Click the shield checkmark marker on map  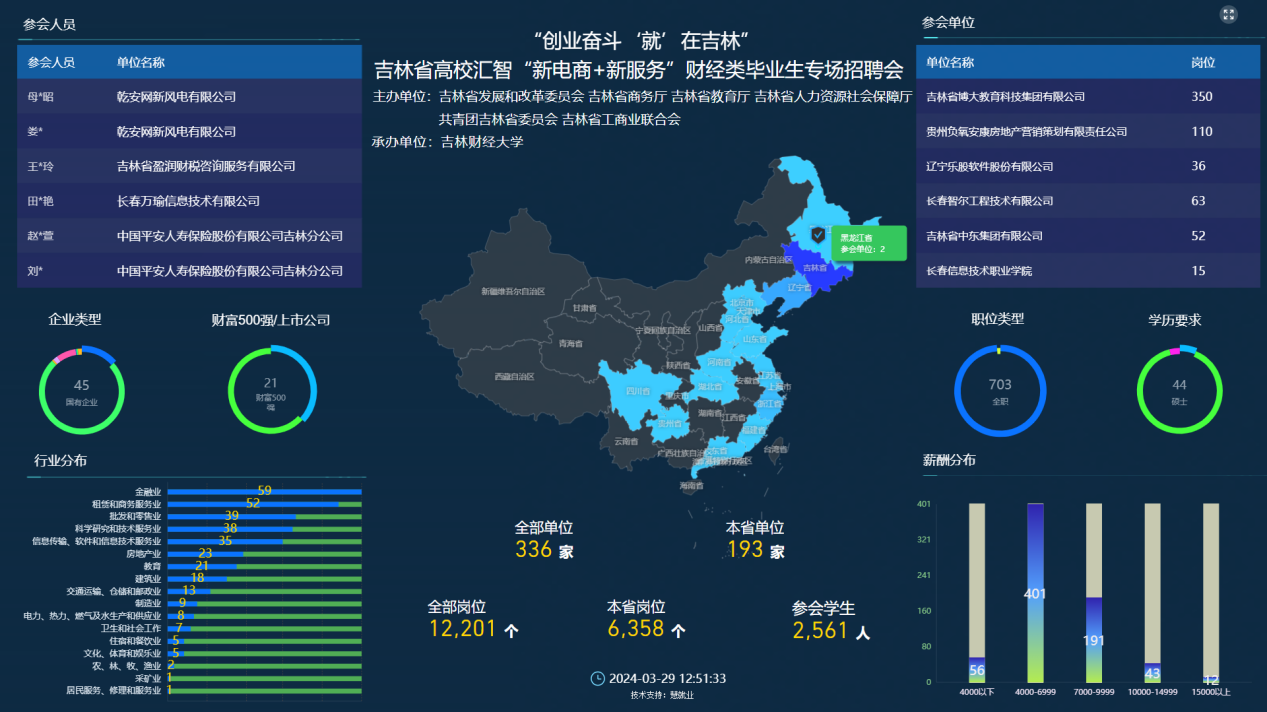818,234
